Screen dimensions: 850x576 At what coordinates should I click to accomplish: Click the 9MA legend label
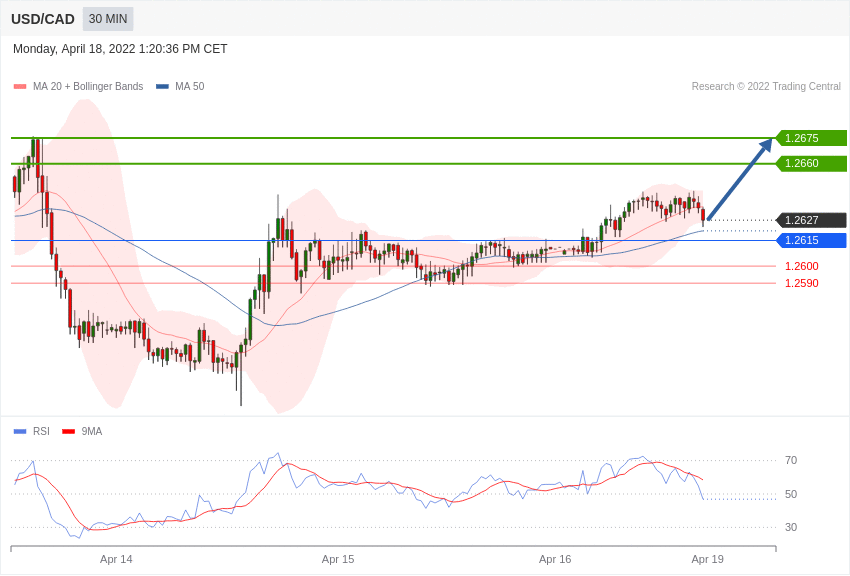pyautogui.click(x=92, y=431)
